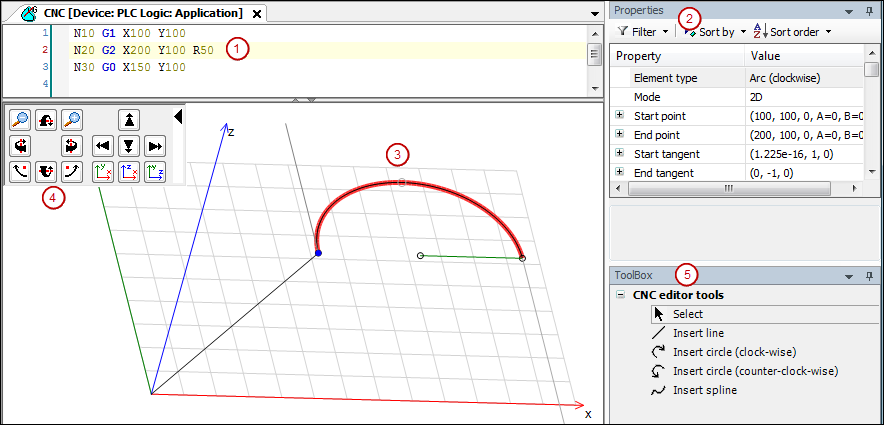Image resolution: width=884 pixels, height=425 pixels.
Task: Open the Properties panel options dropdown arrow
Action: click(849, 11)
